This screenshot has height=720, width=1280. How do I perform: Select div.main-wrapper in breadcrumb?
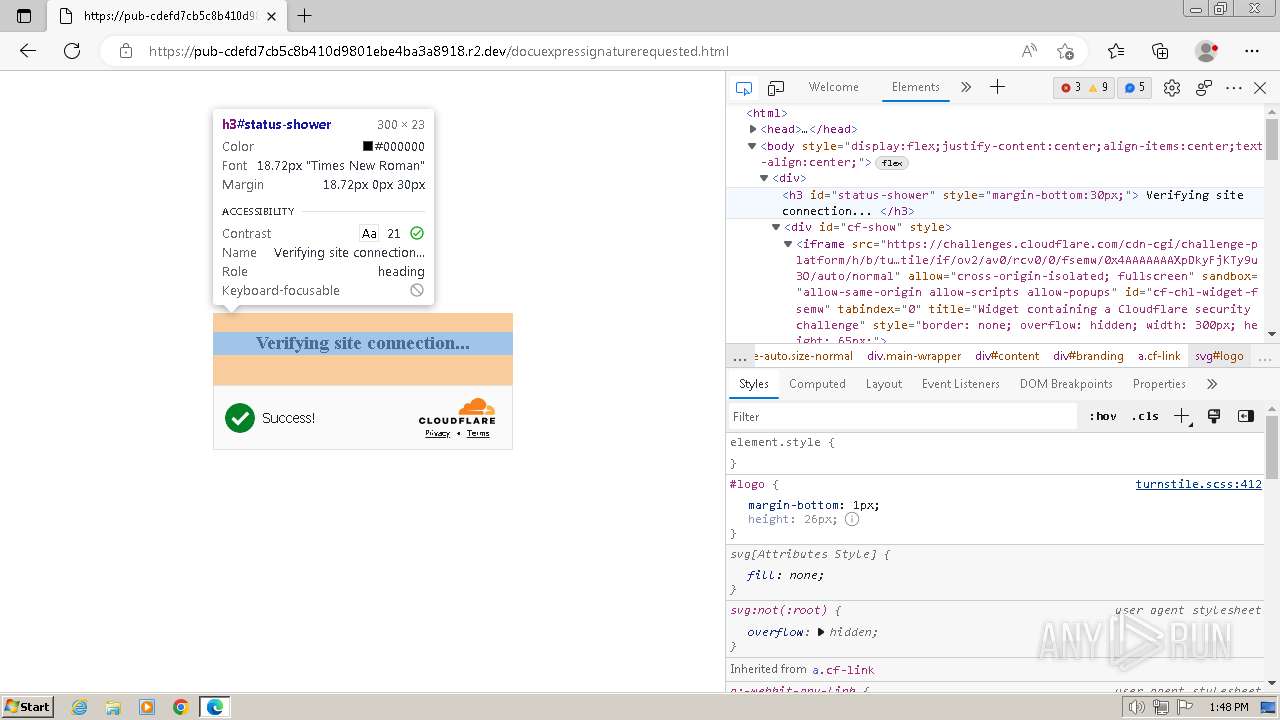tap(914, 356)
